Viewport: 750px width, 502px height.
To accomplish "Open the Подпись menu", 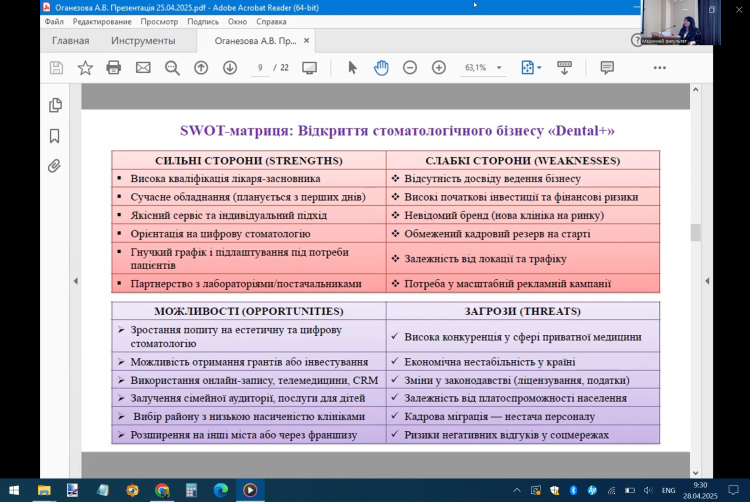I will [203, 22].
